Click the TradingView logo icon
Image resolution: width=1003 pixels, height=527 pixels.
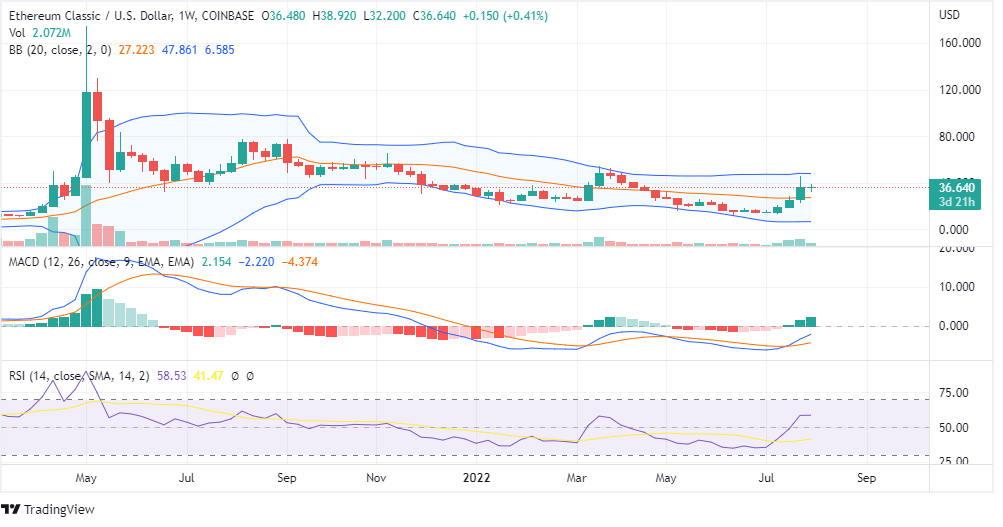(13, 509)
